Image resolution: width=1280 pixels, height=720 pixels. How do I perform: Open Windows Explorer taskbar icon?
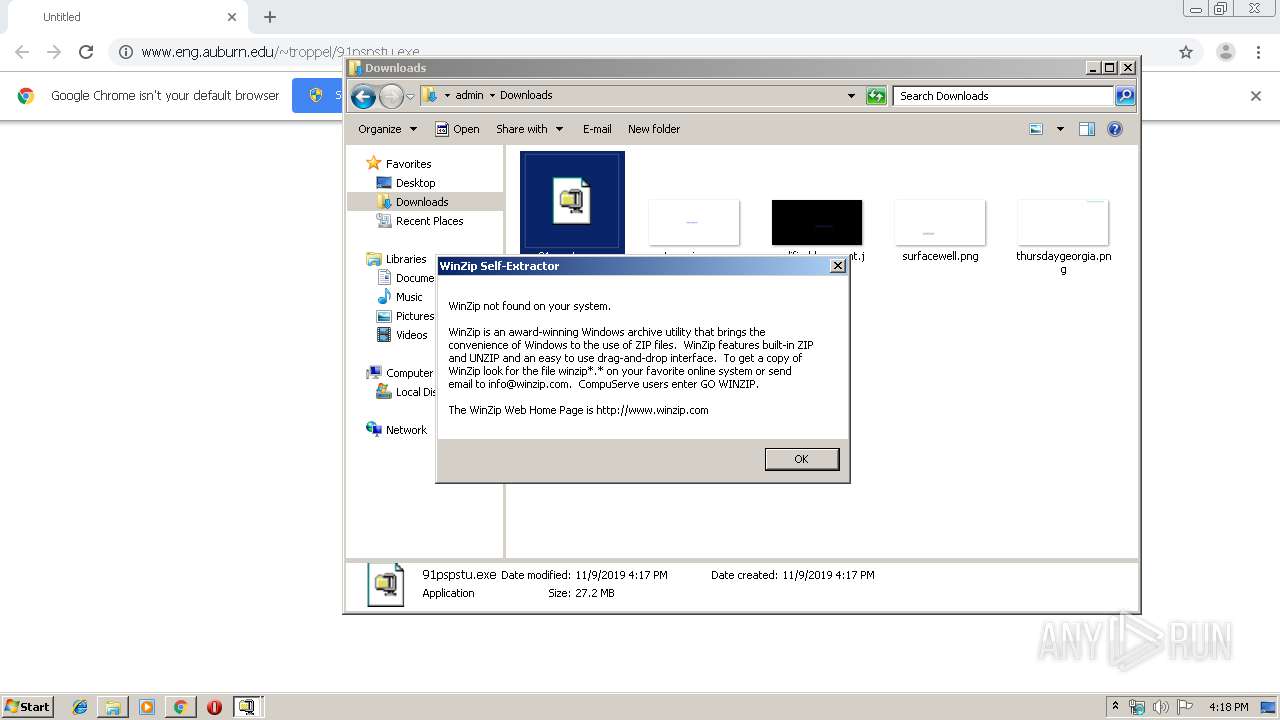(x=113, y=707)
